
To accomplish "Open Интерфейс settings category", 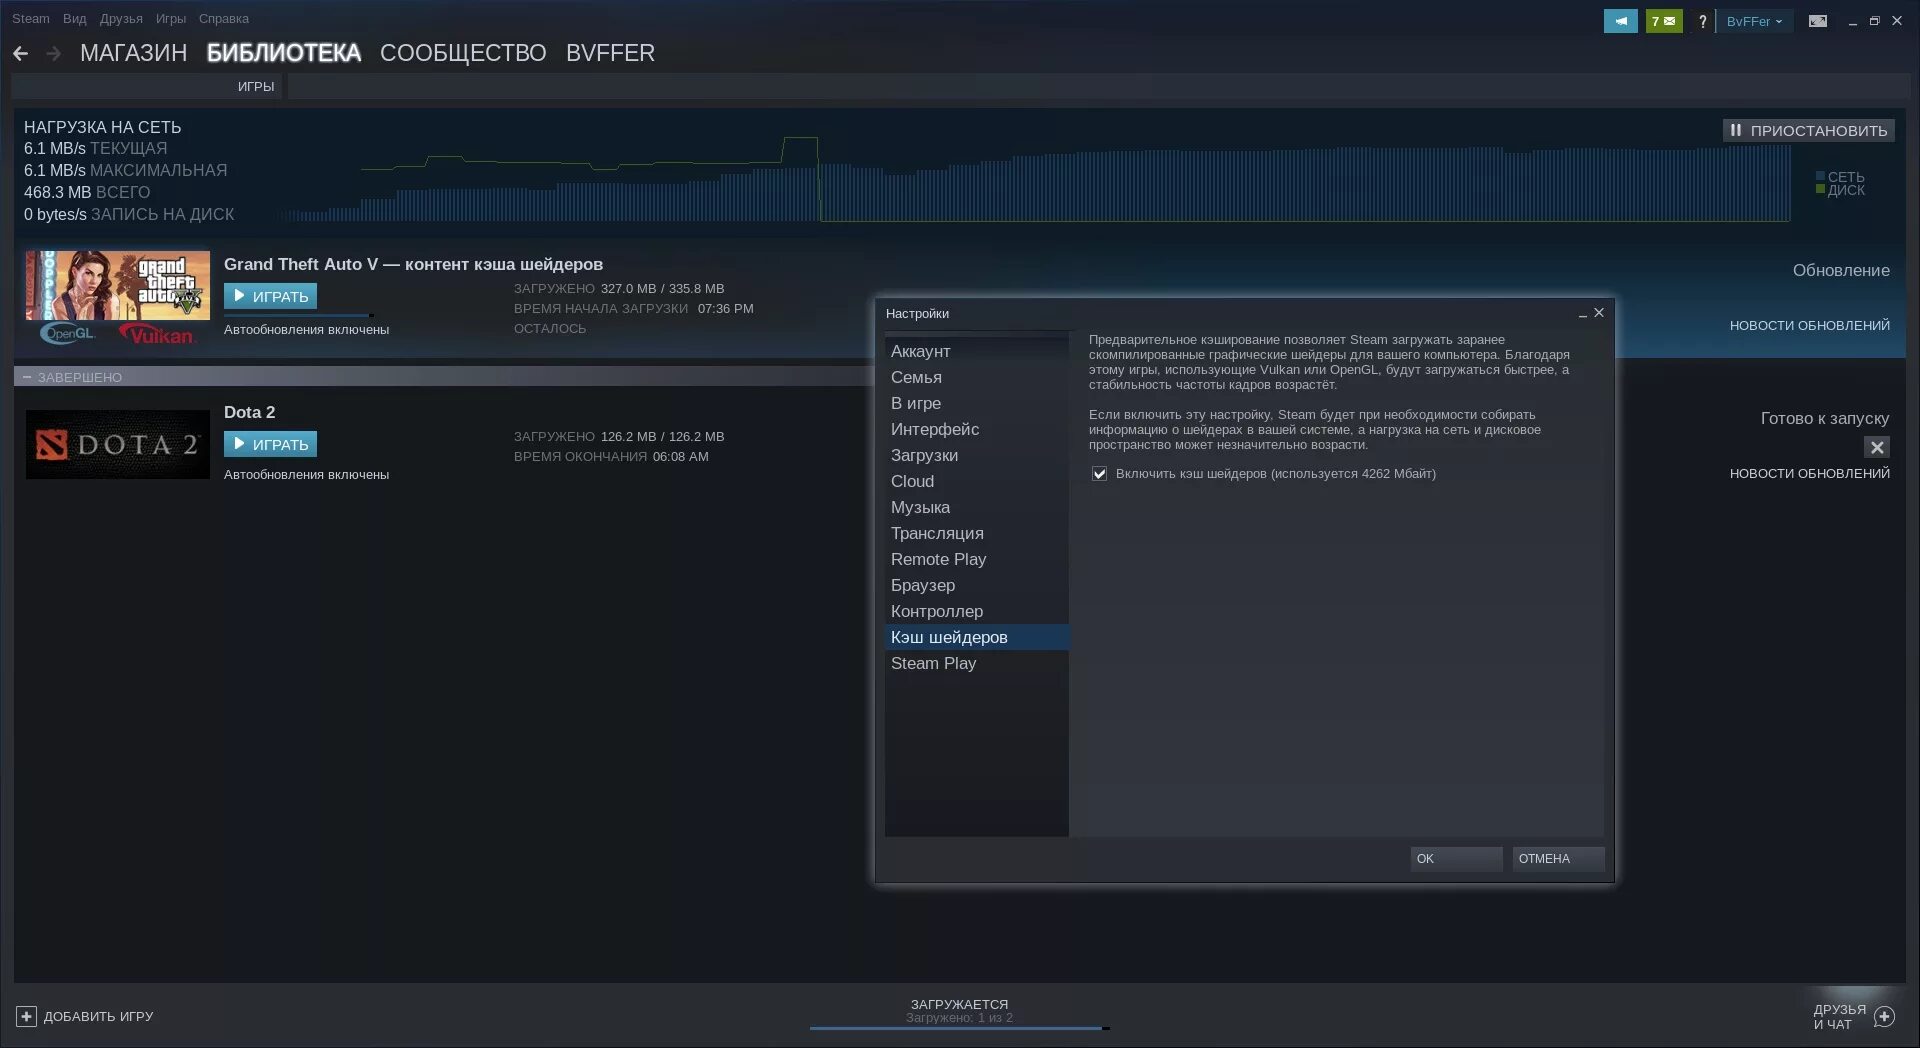I will (977, 429).
